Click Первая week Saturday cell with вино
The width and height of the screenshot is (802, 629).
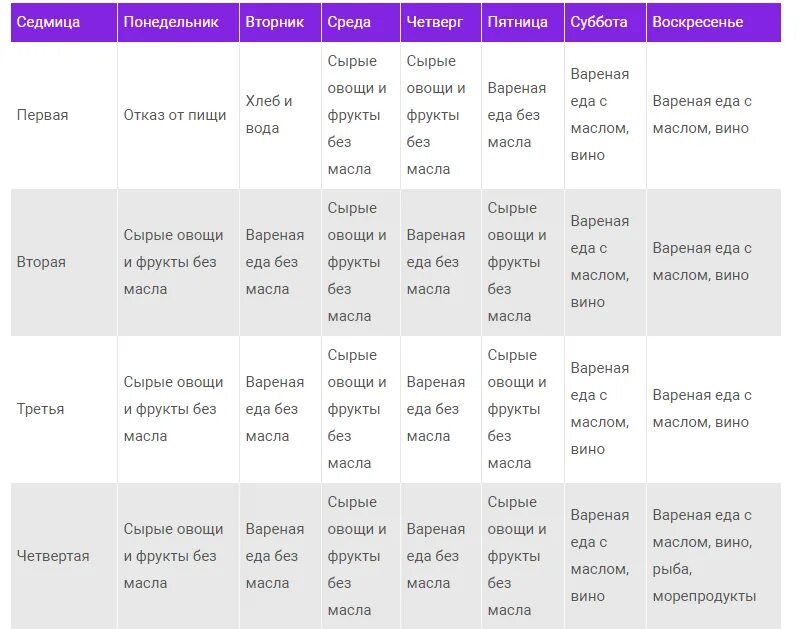606,115
